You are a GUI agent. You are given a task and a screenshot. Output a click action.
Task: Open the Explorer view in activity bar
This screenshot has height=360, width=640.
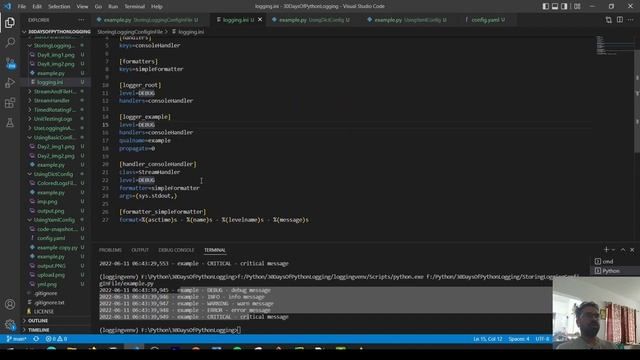[10, 22]
